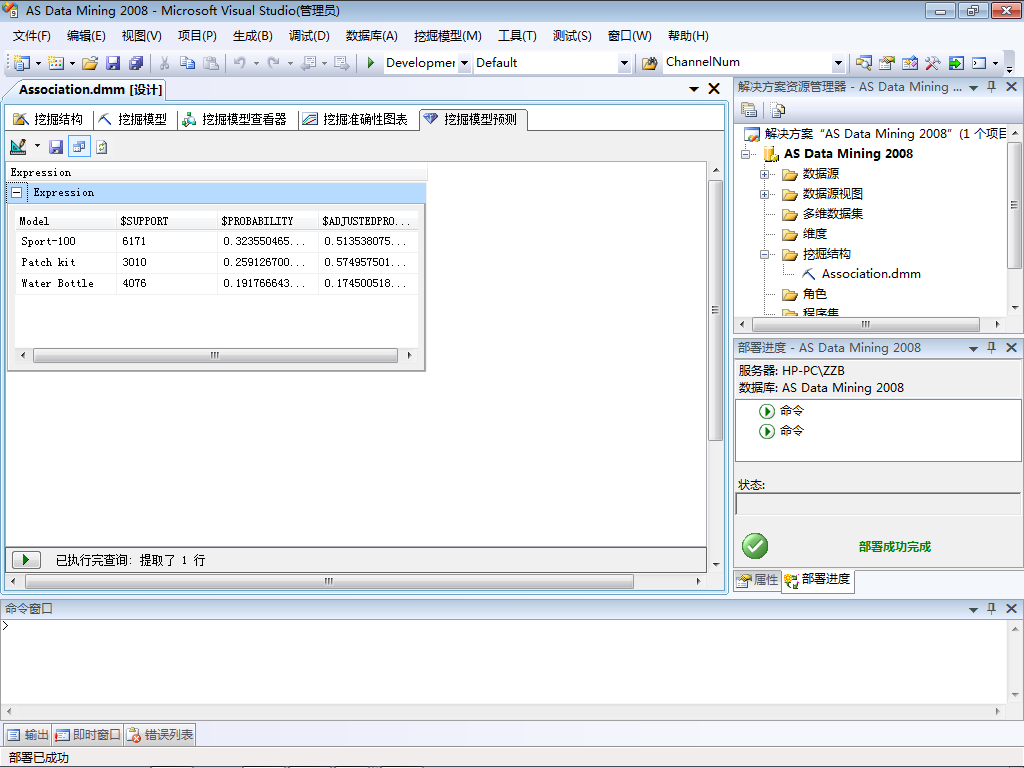The width and height of the screenshot is (1024, 768).
Task: Select the 角色 folder in solution tree
Action: click(x=814, y=295)
